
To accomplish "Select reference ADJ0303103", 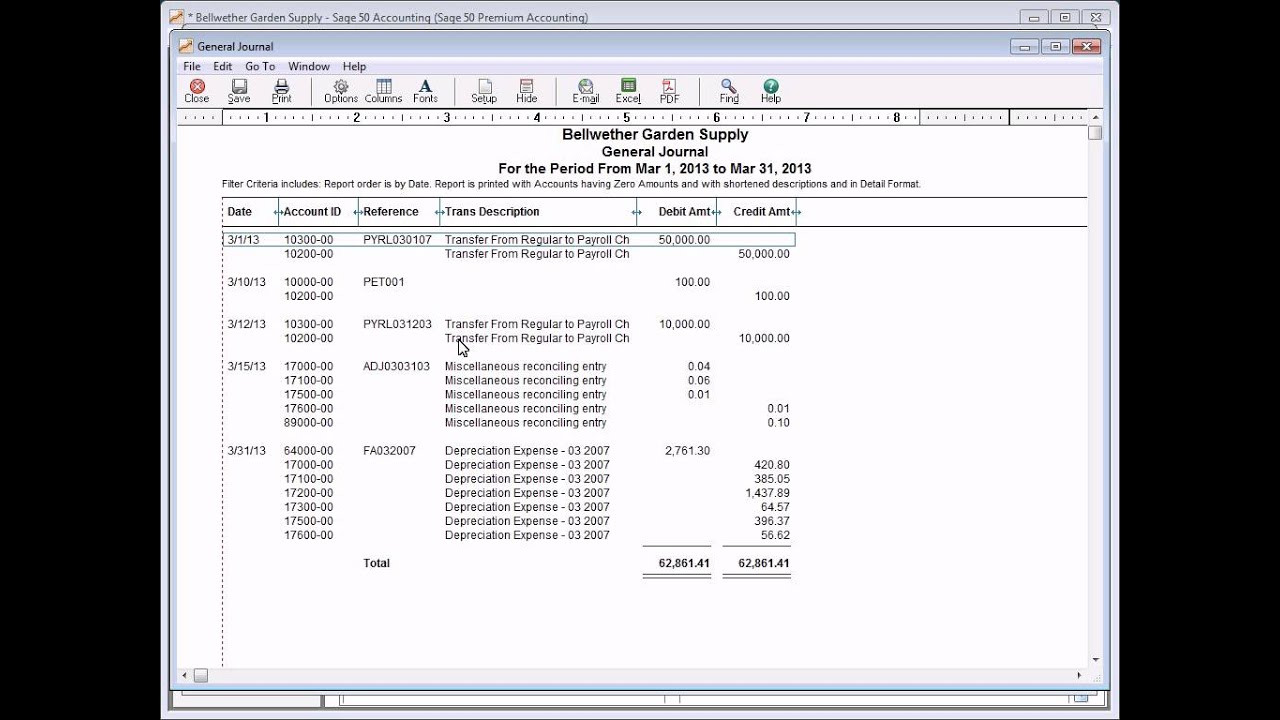I will [x=396, y=366].
